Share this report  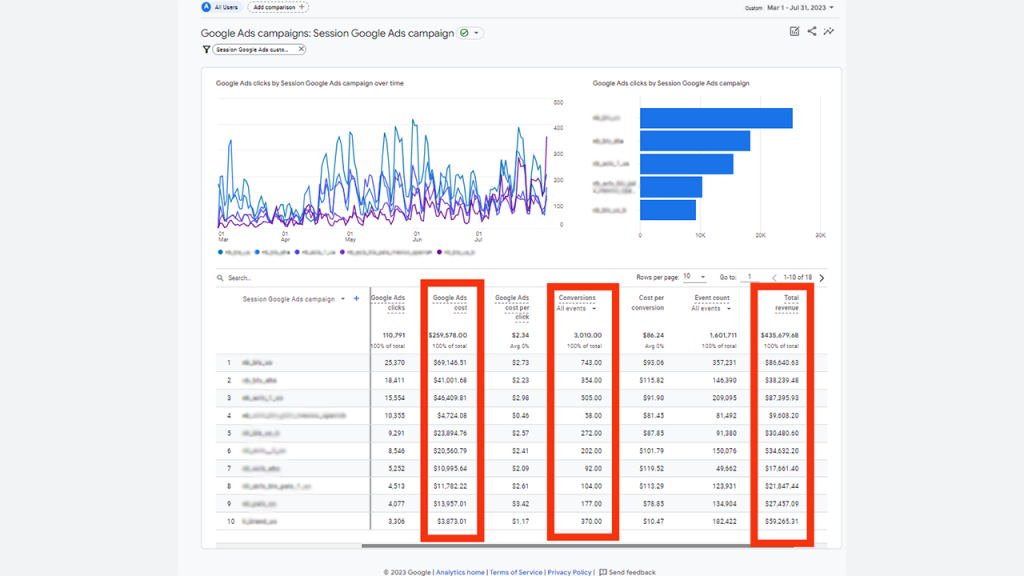point(812,31)
